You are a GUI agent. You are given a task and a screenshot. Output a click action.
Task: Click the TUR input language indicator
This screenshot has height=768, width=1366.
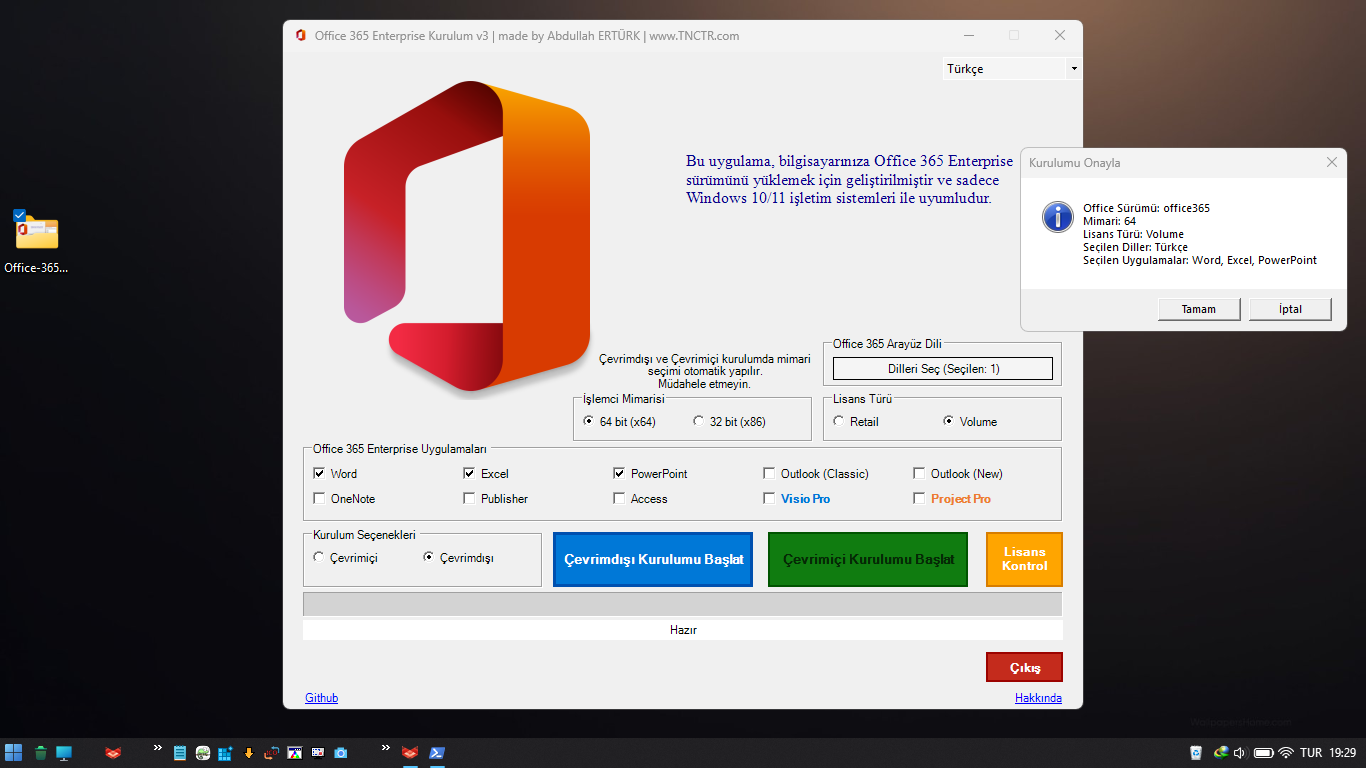pos(1311,753)
